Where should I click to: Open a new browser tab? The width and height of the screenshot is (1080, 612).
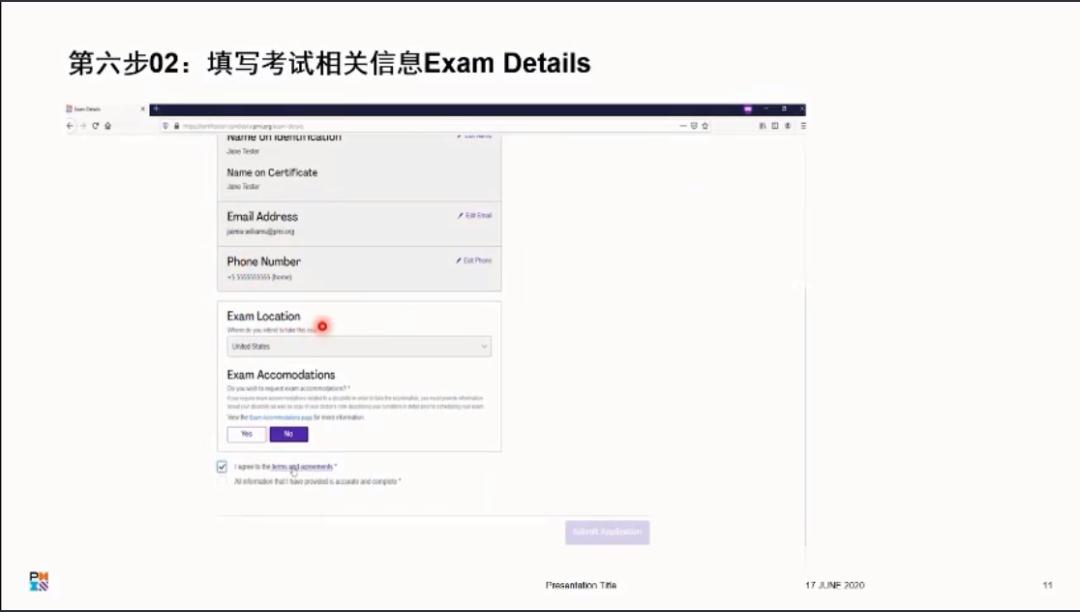(156, 110)
